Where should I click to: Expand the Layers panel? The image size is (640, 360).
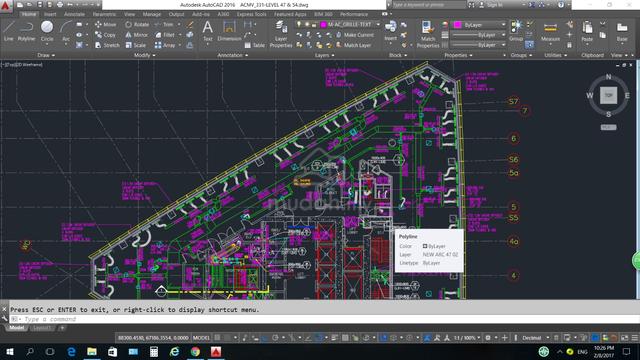point(324,55)
